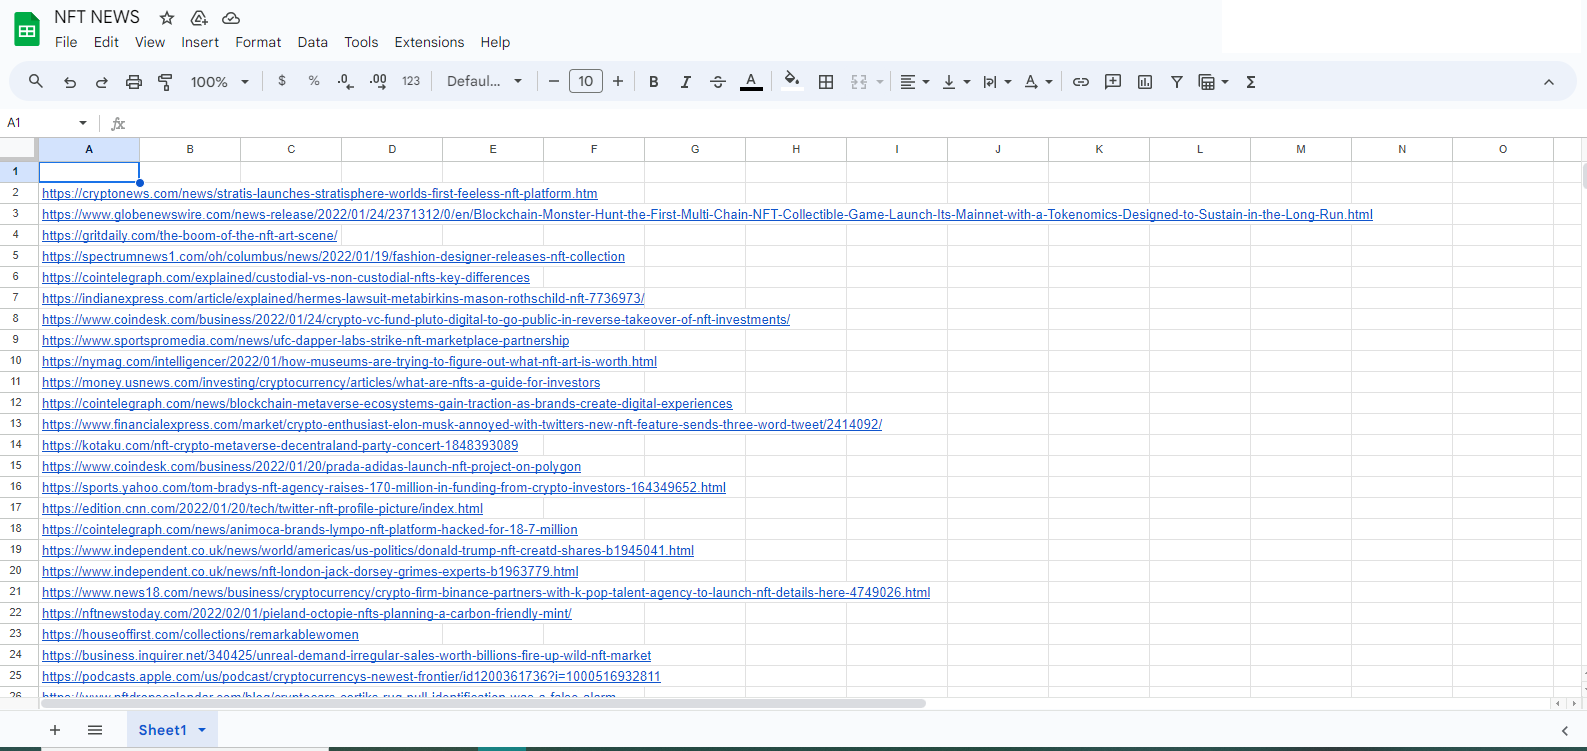The height and width of the screenshot is (751, 1587).
Task: Open the View menu
Action: 150,42
